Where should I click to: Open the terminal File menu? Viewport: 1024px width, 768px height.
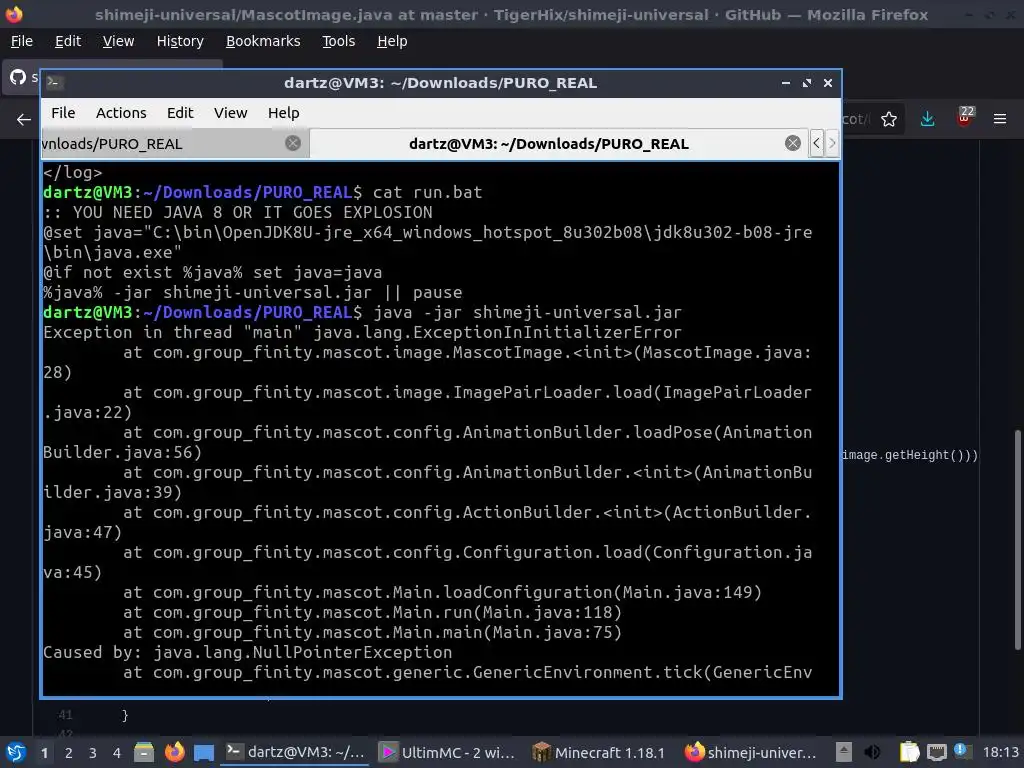63,113
